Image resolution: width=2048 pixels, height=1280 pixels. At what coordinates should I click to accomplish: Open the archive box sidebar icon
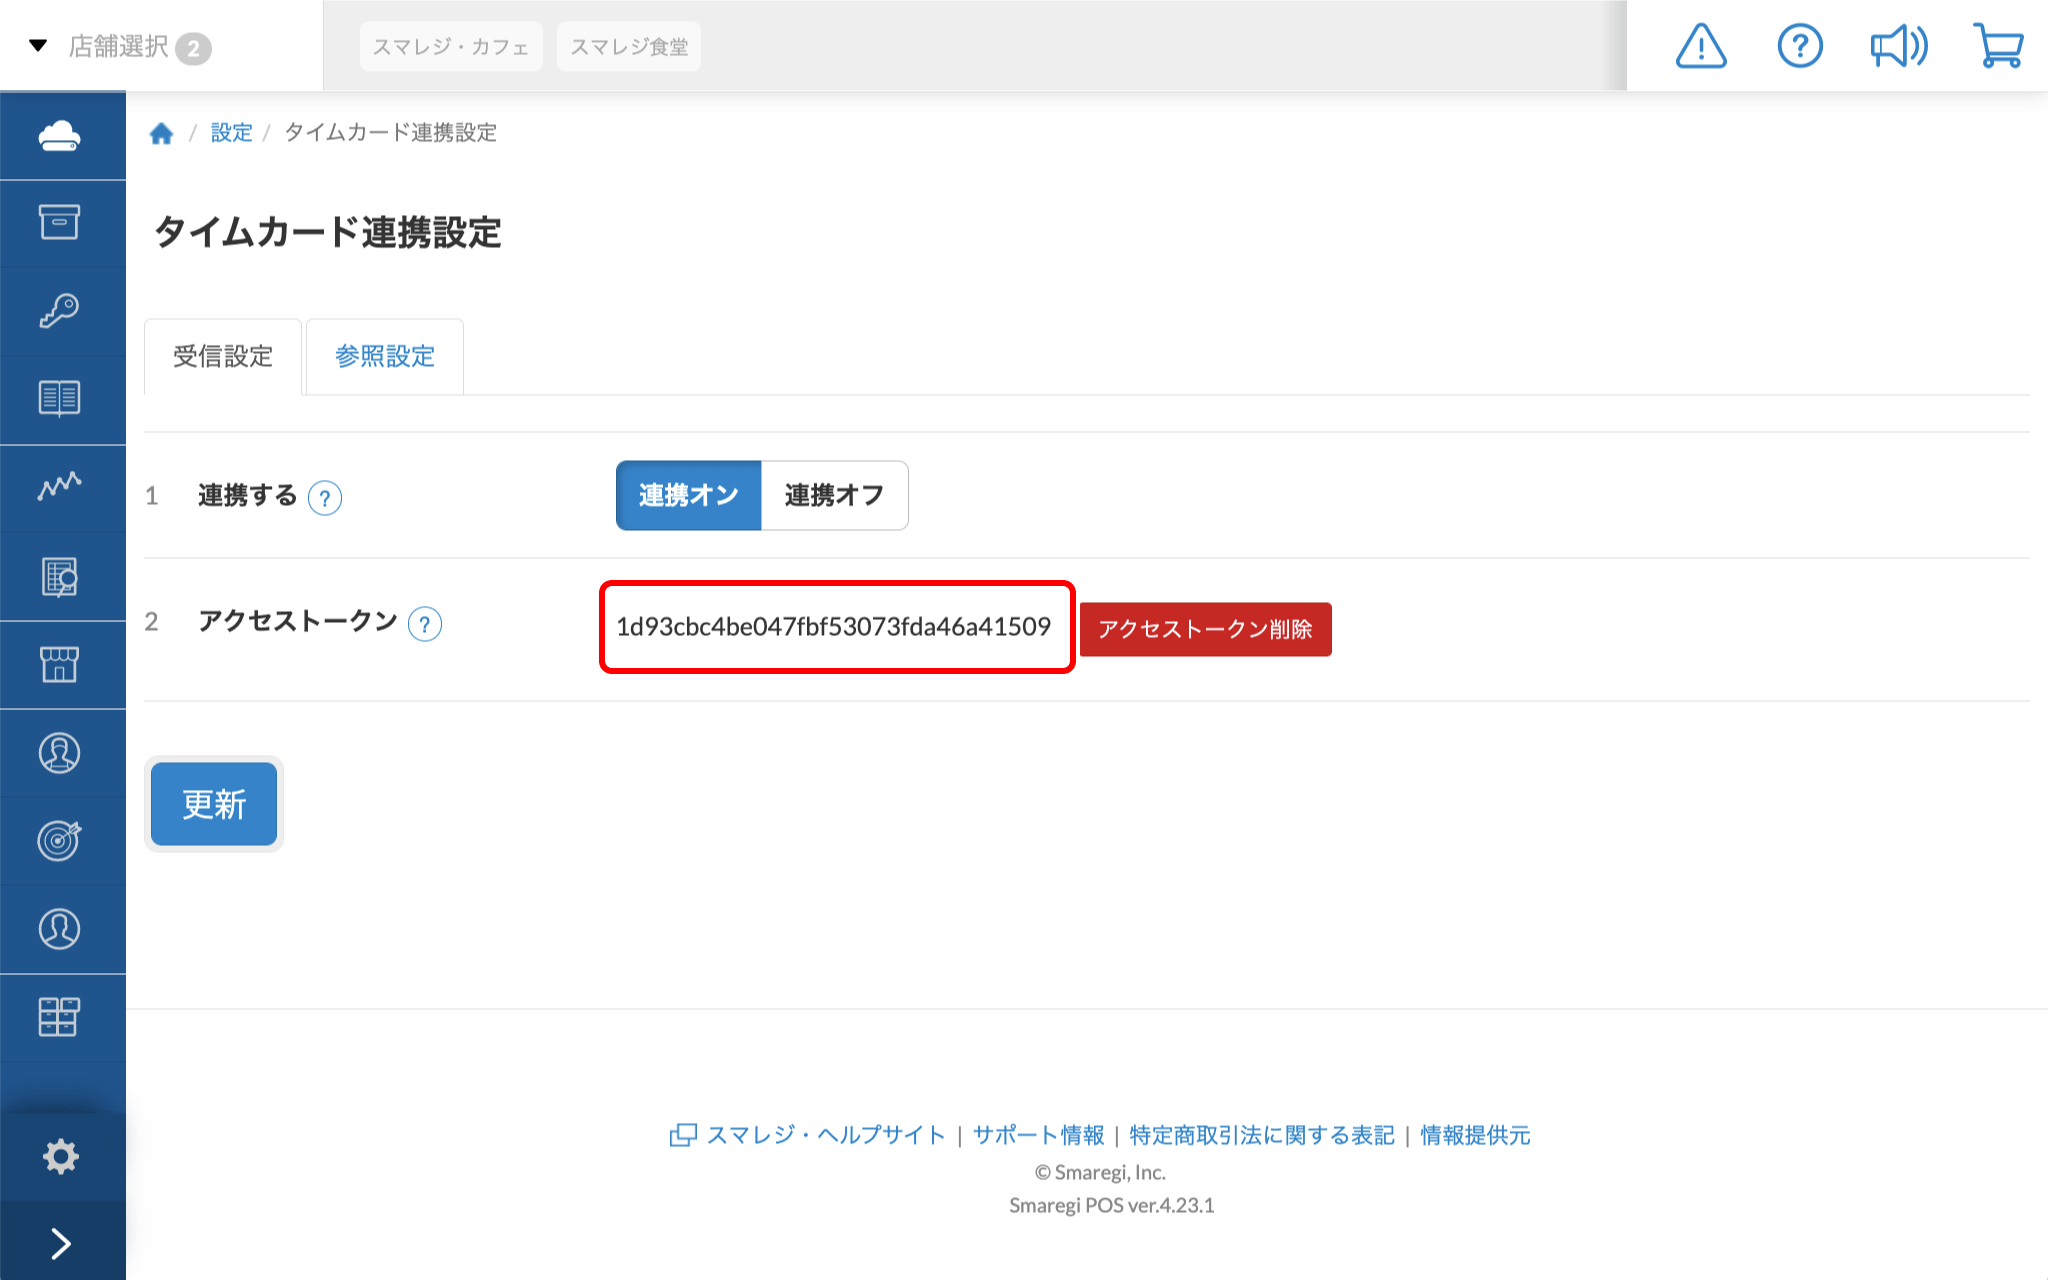pos(60,222)
